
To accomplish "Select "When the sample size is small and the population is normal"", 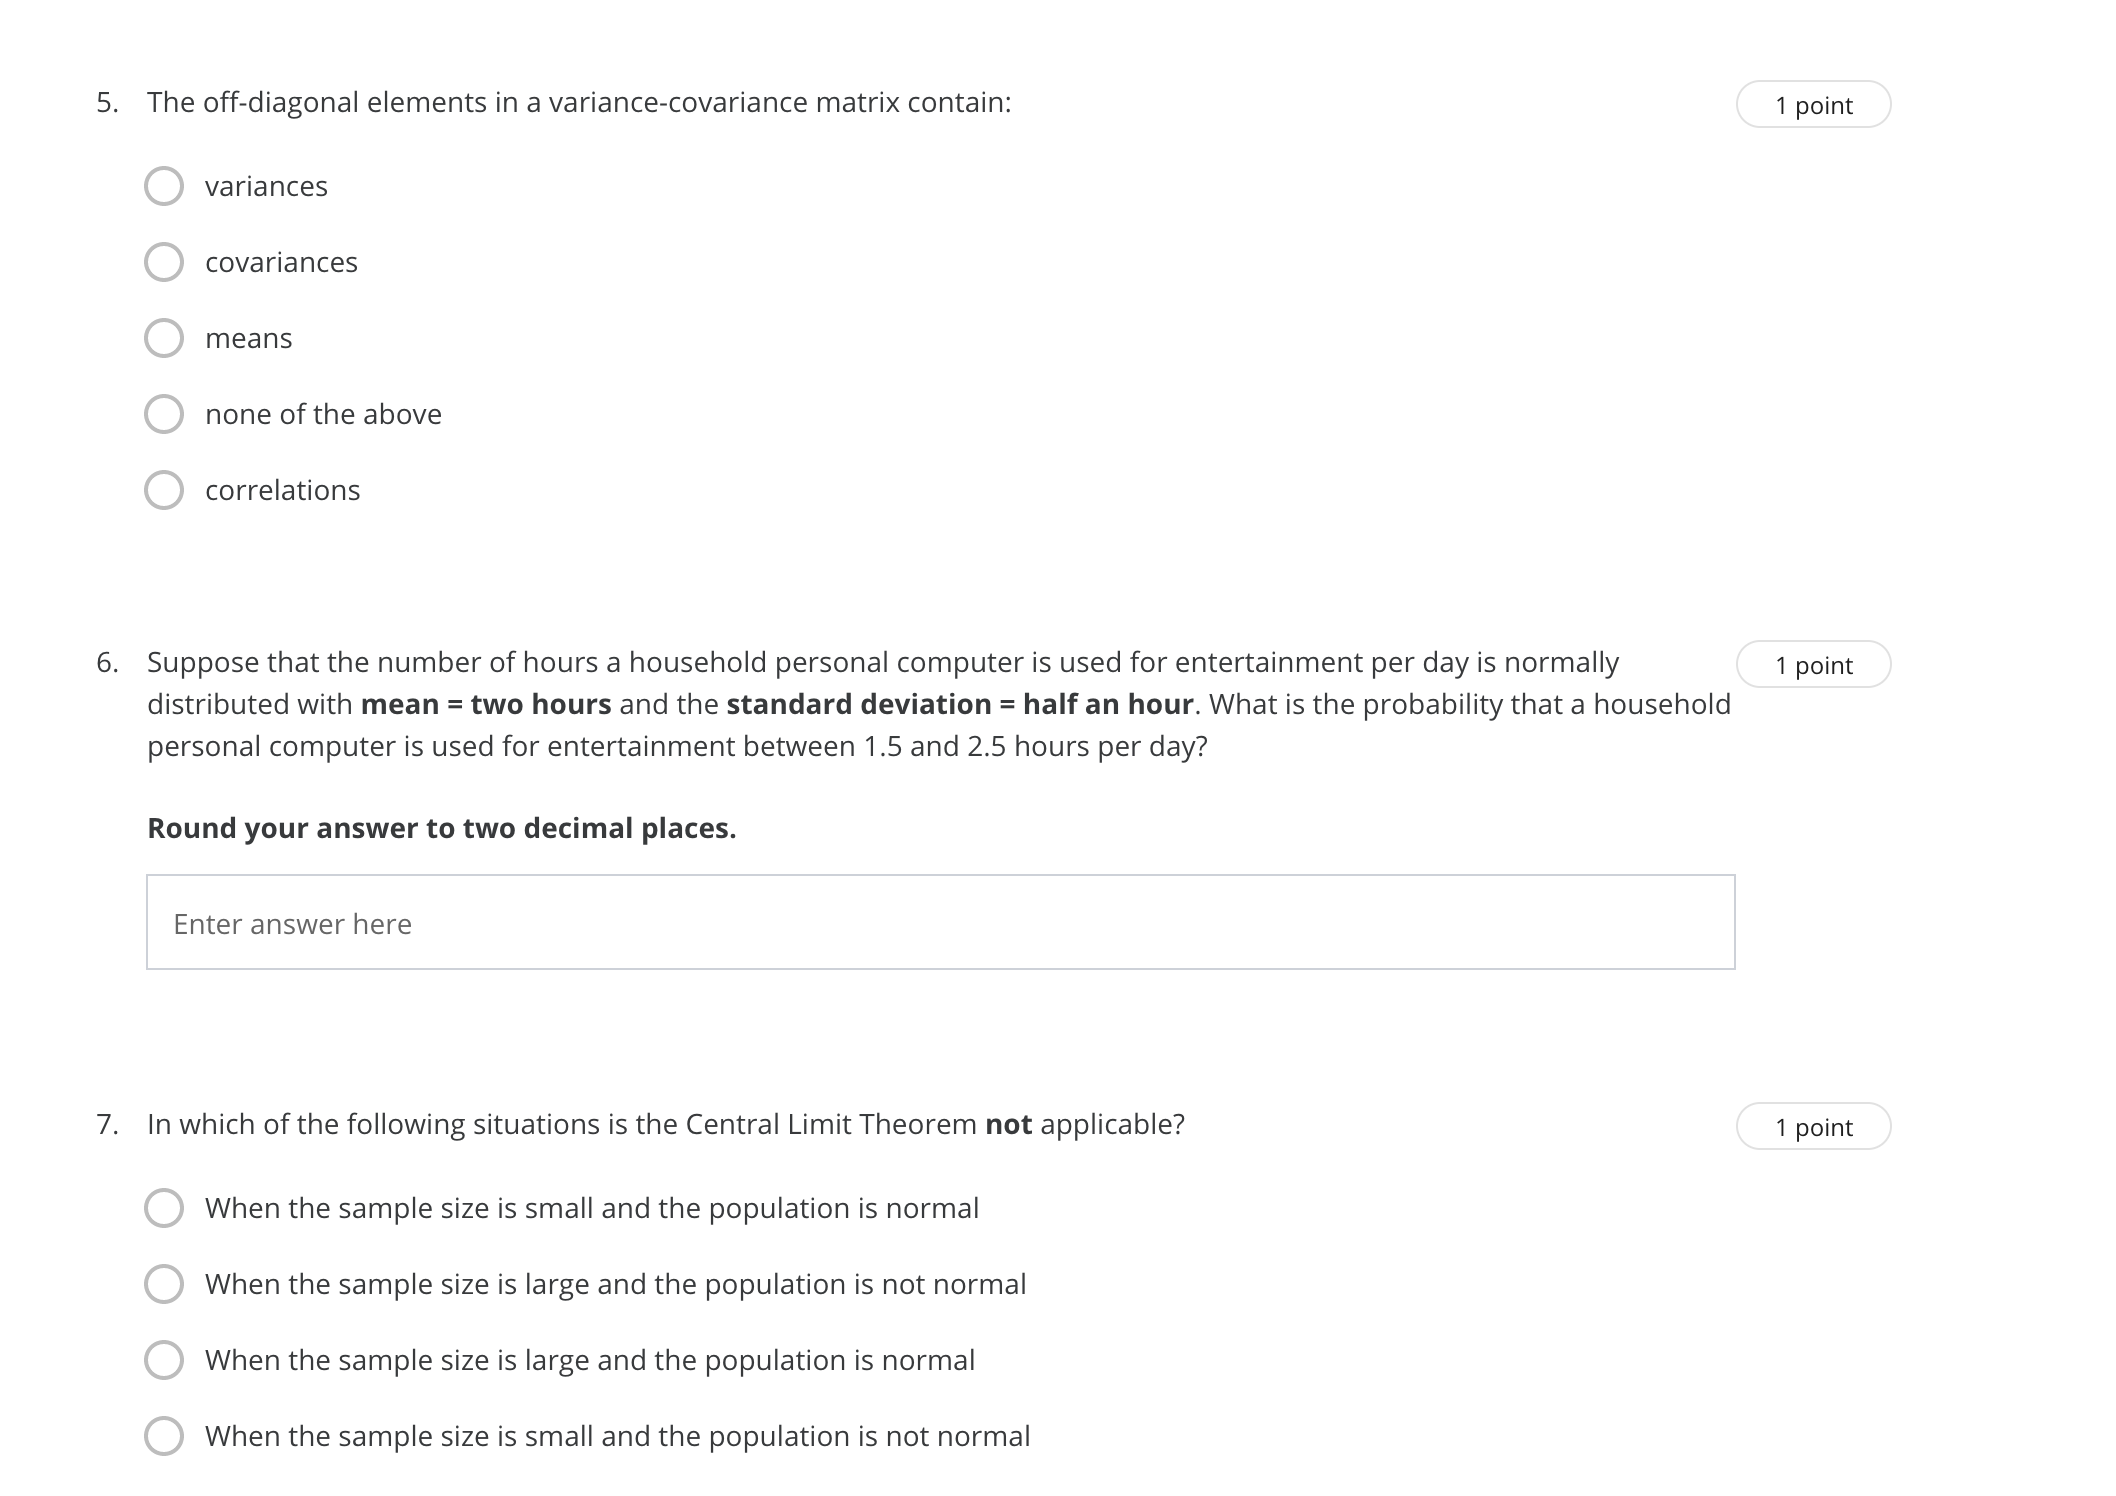I will click(x=164, y=1208).
